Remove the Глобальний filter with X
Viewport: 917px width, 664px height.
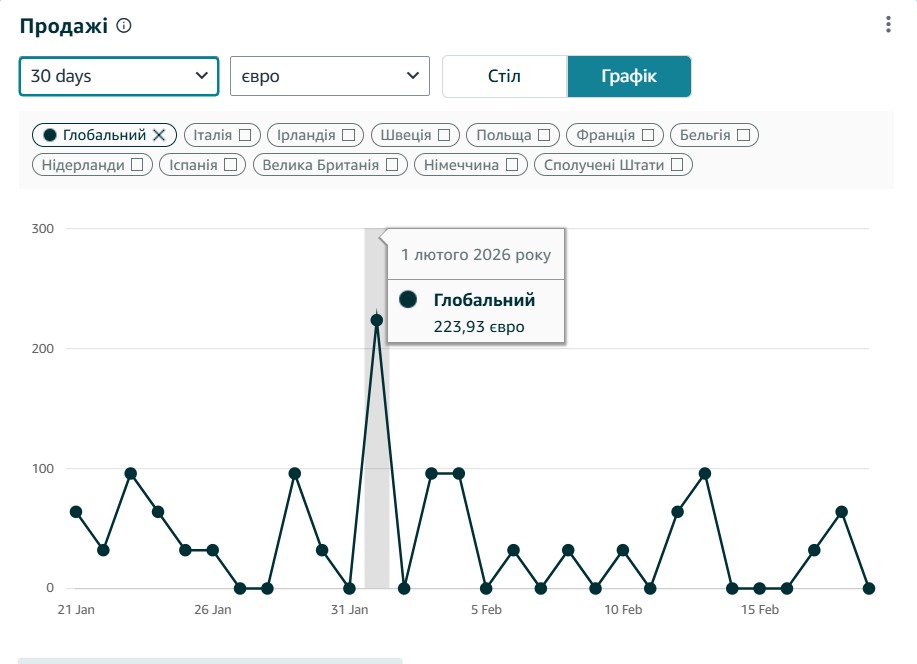pyautogui.click(x=159, y=135)
